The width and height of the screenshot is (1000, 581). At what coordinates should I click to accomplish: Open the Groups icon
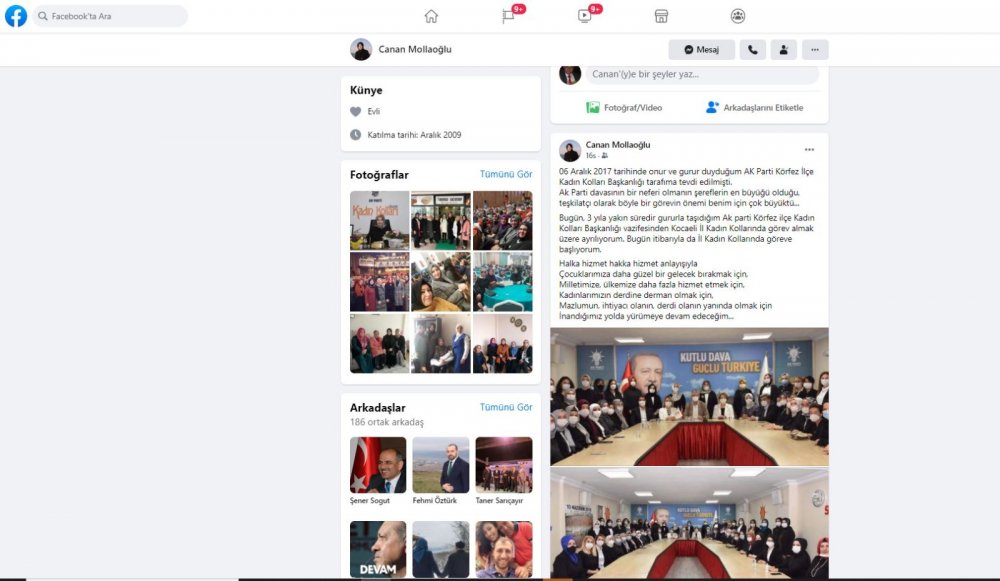click(x=738, y=17)
